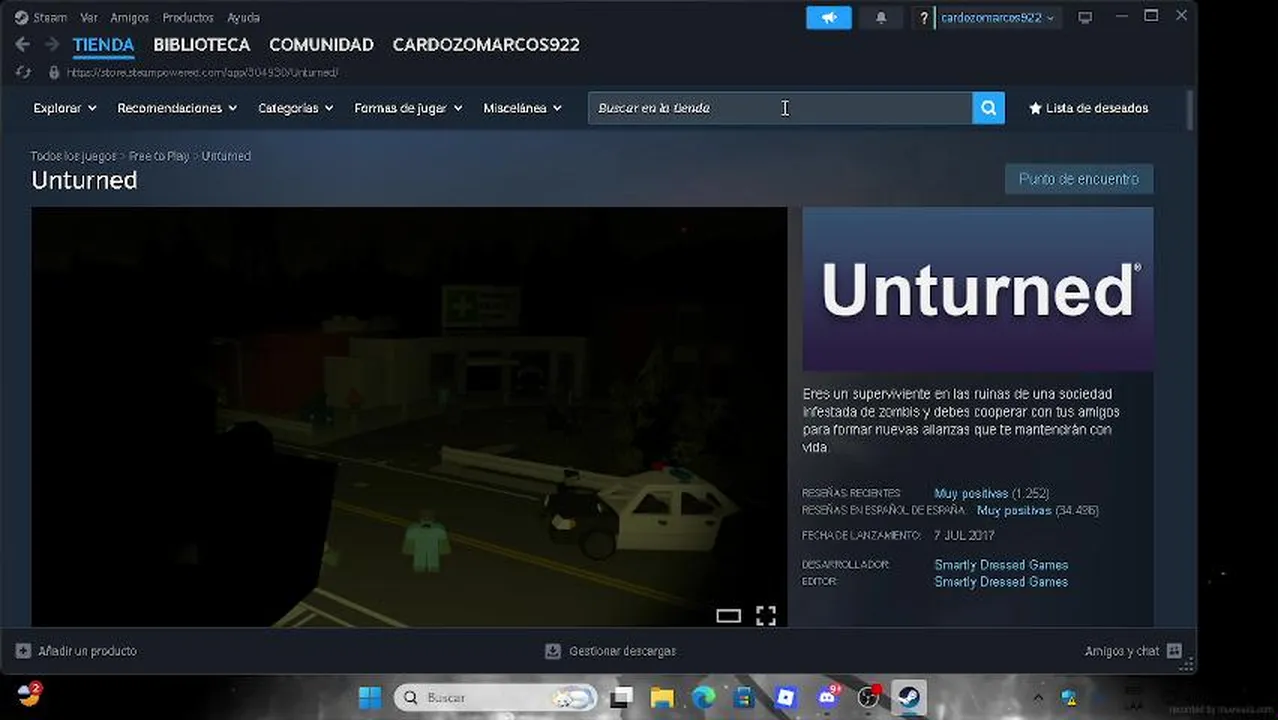This screenshot has width=1278, height=720.
Task: Launch Microsoft Edge from taskbar
Action: point(703,697)
